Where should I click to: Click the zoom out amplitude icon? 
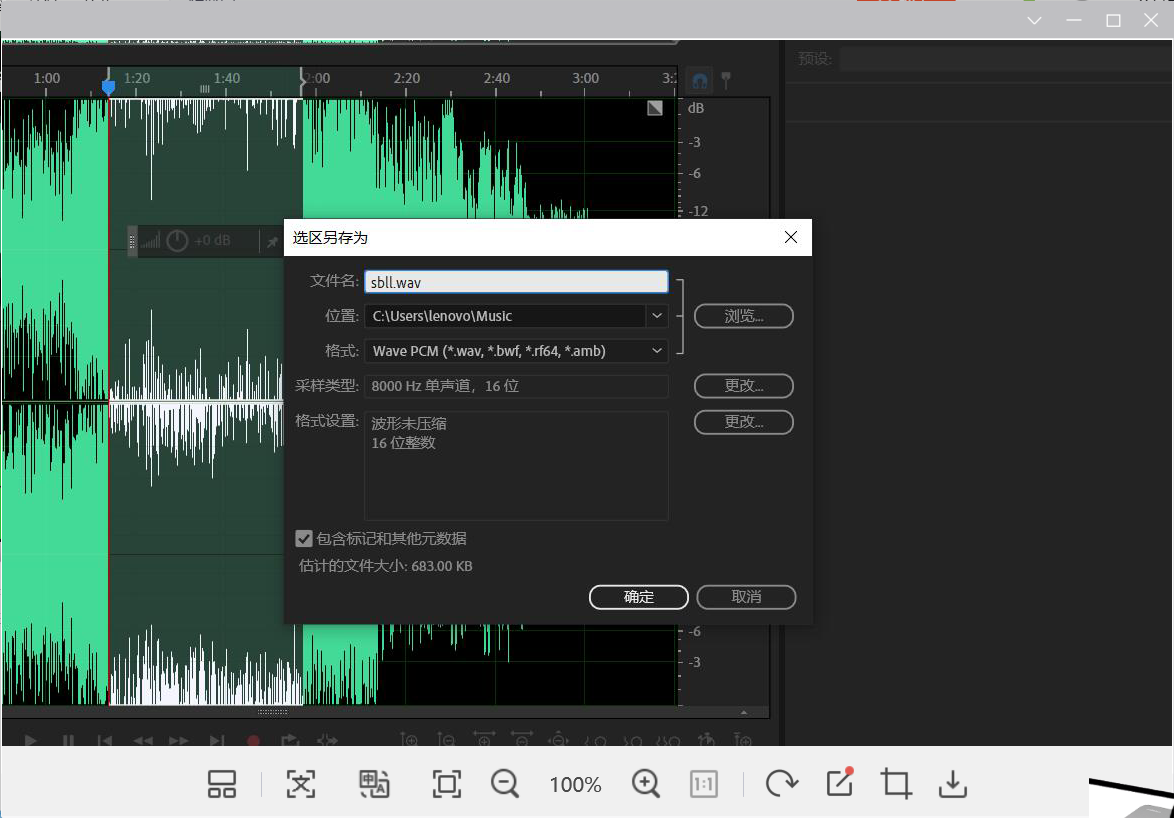coord(446,739)
